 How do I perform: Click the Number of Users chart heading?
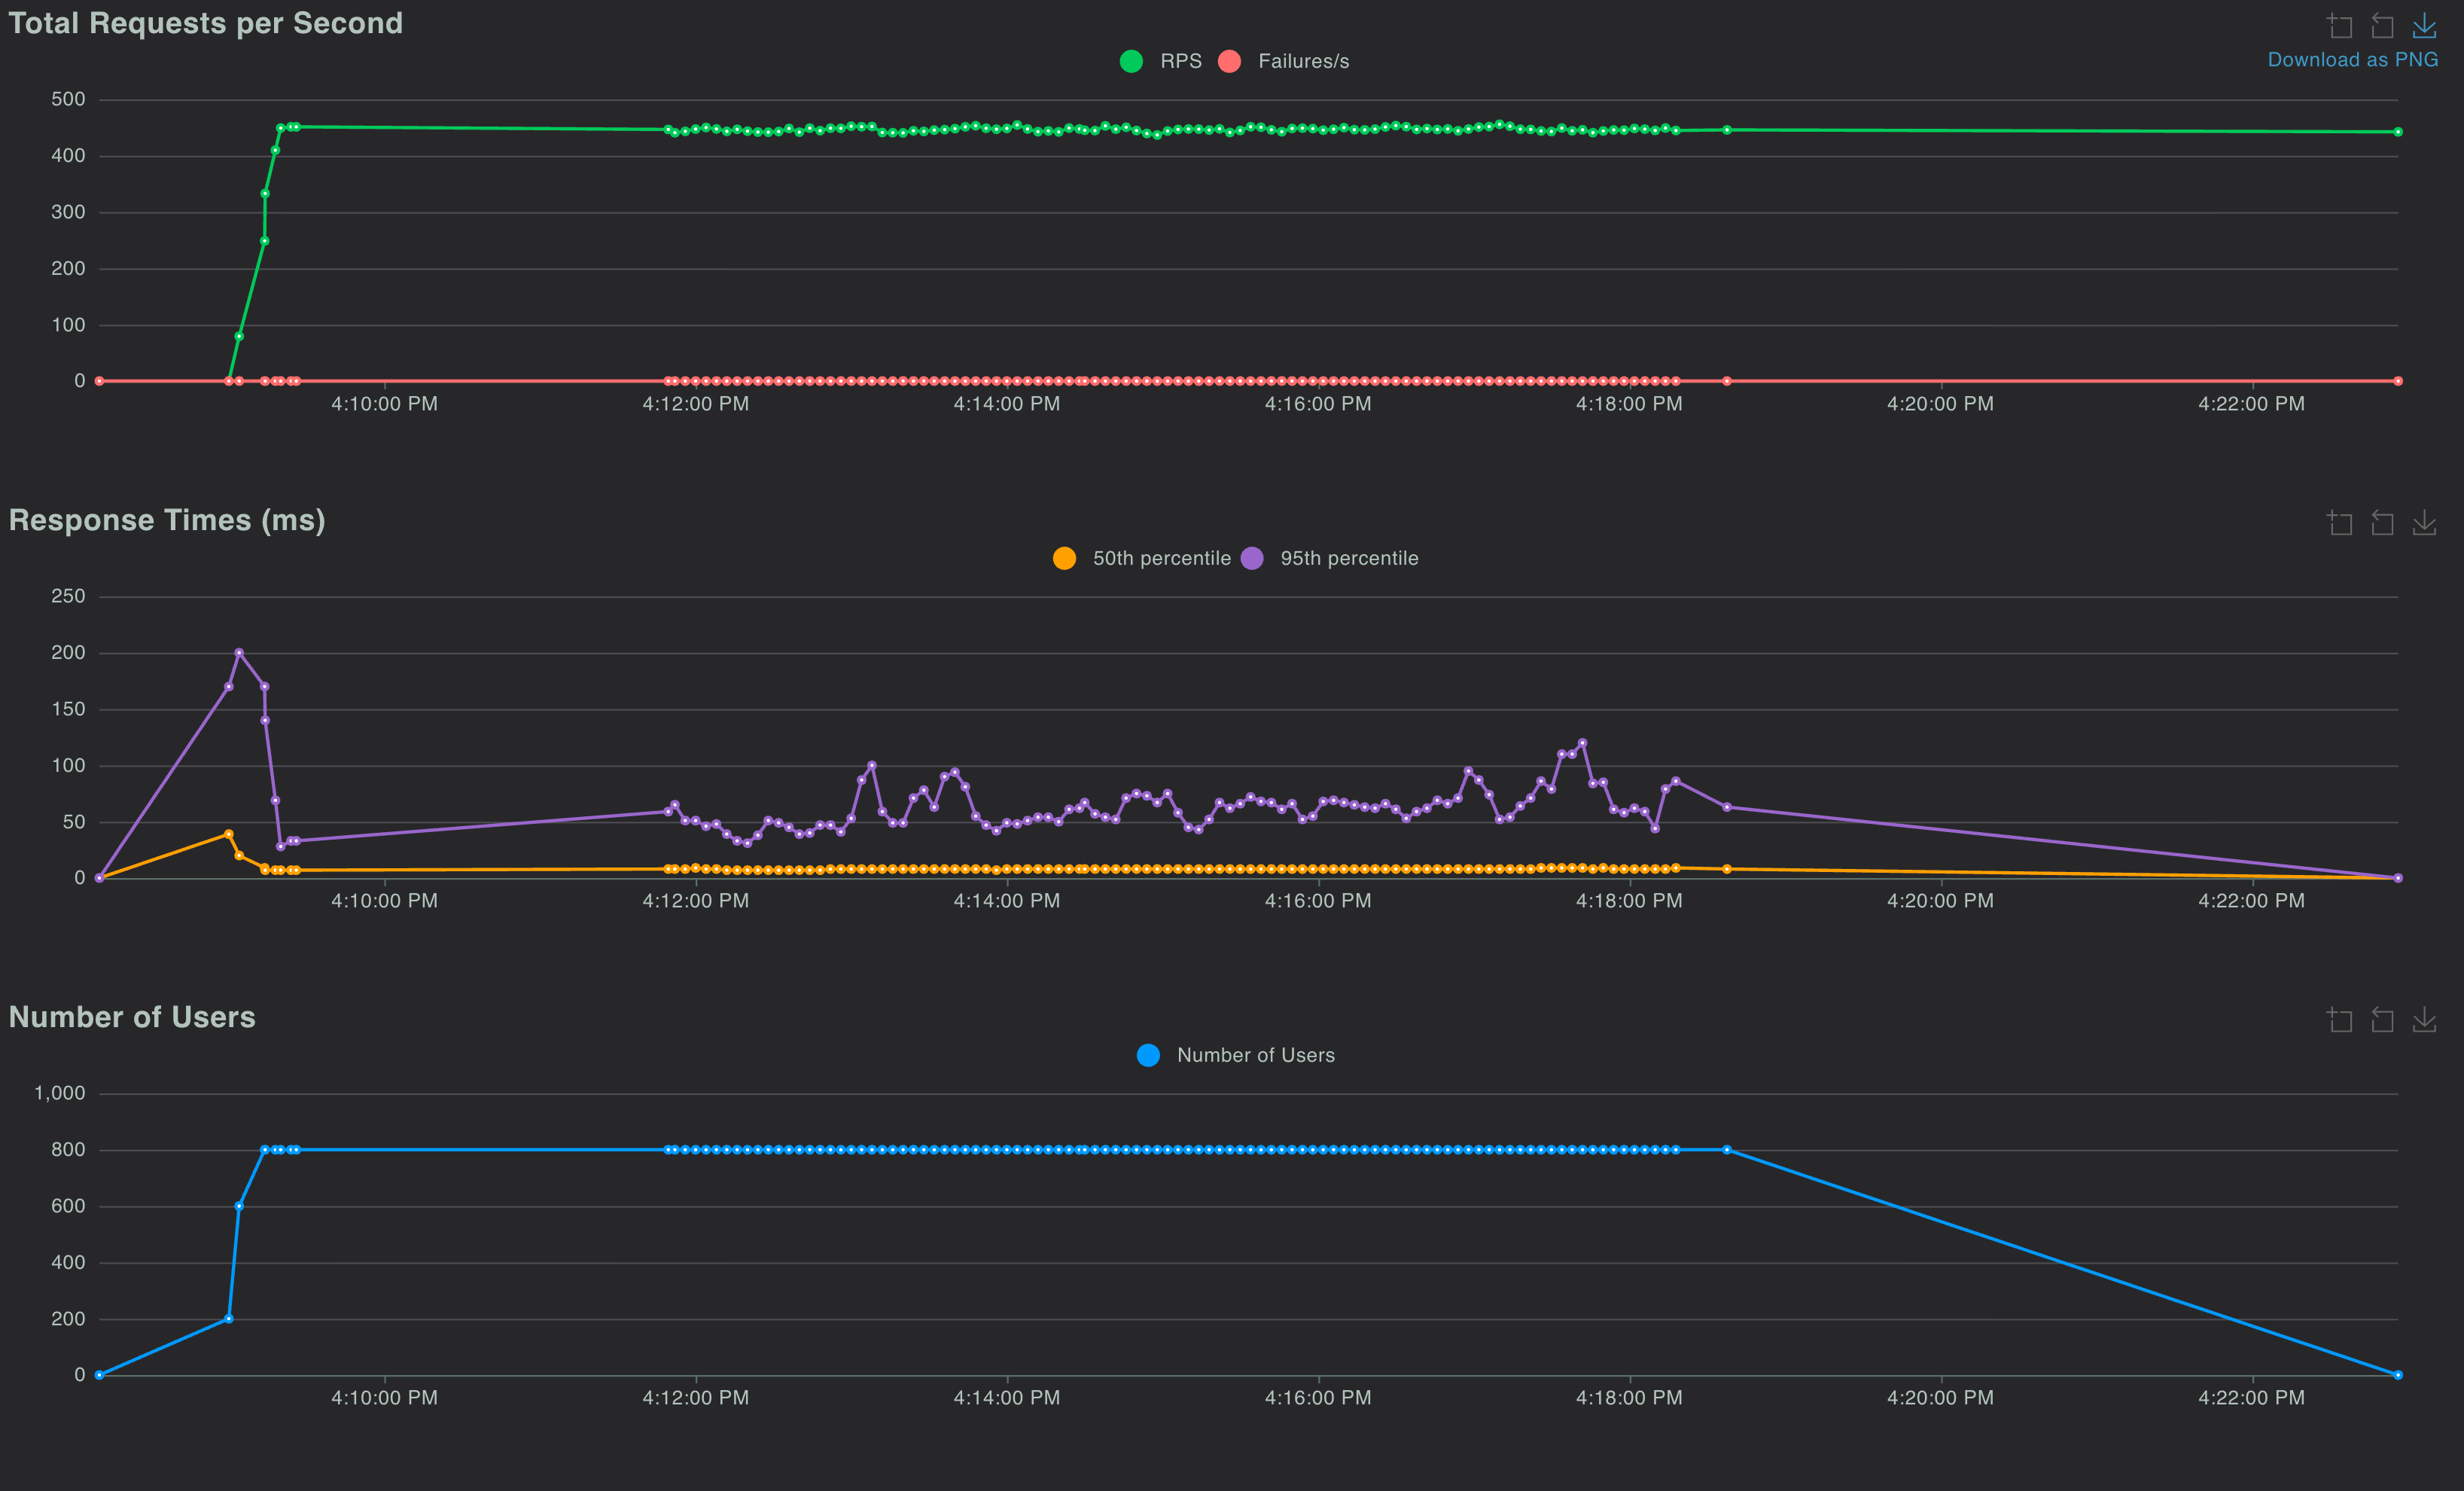click(132, 1017)
